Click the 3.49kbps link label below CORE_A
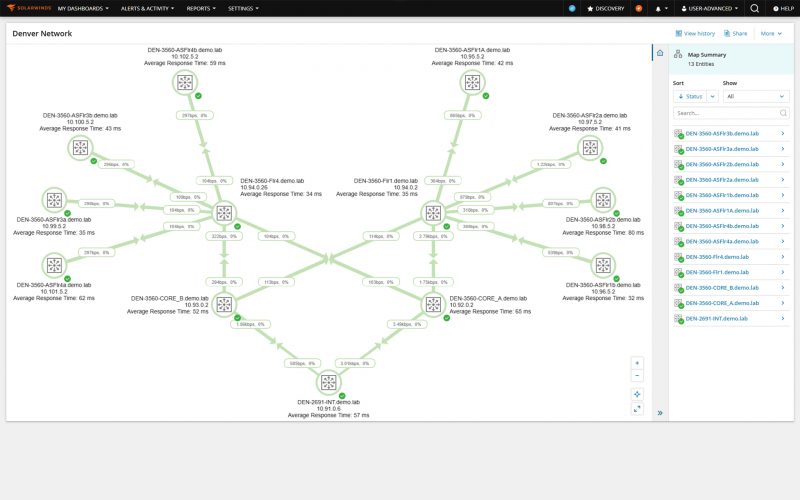 (407, 324)
